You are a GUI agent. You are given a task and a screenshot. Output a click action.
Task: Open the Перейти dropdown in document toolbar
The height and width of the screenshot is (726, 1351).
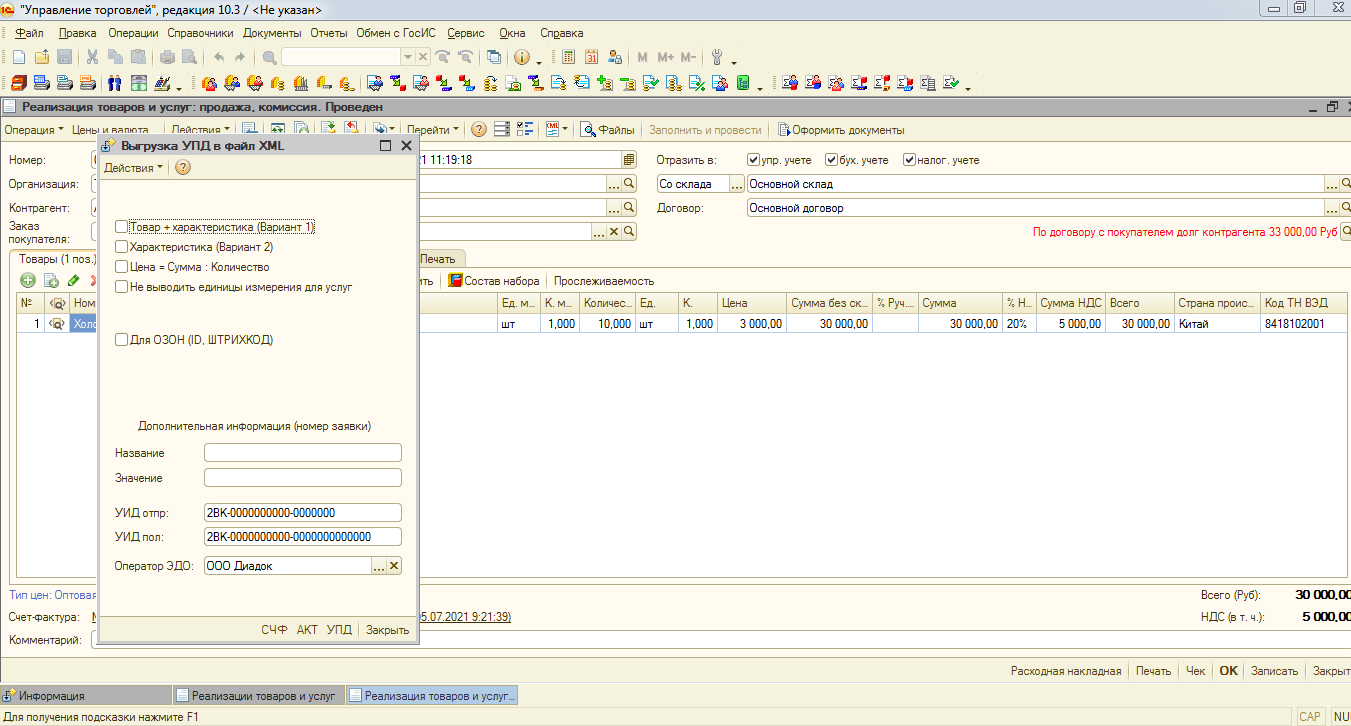(433, 129)
